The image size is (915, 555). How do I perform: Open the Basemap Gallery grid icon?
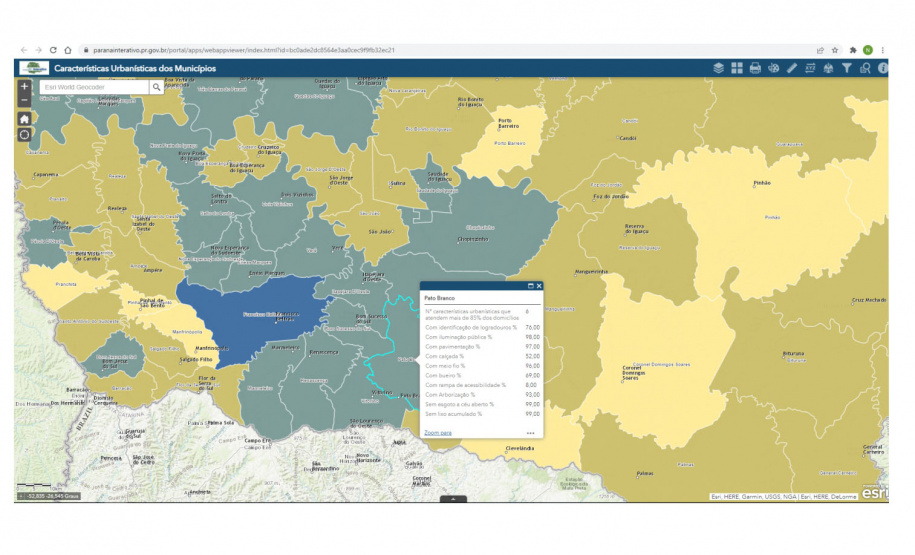pyautogui.click(x=737, y=68)
